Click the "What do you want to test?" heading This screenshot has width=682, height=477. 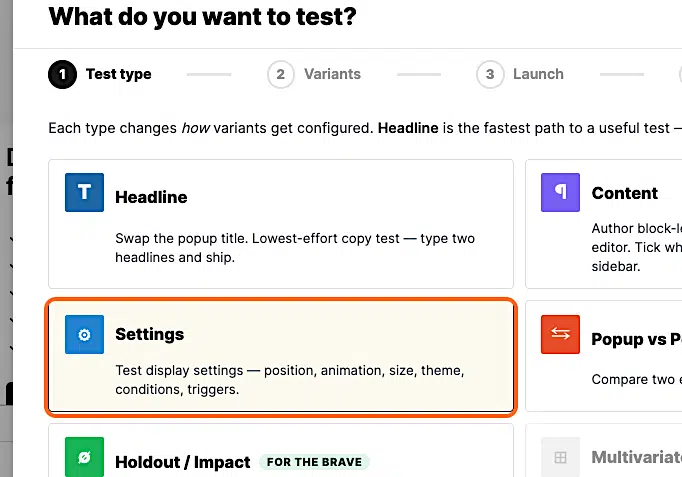coord(202,17)
